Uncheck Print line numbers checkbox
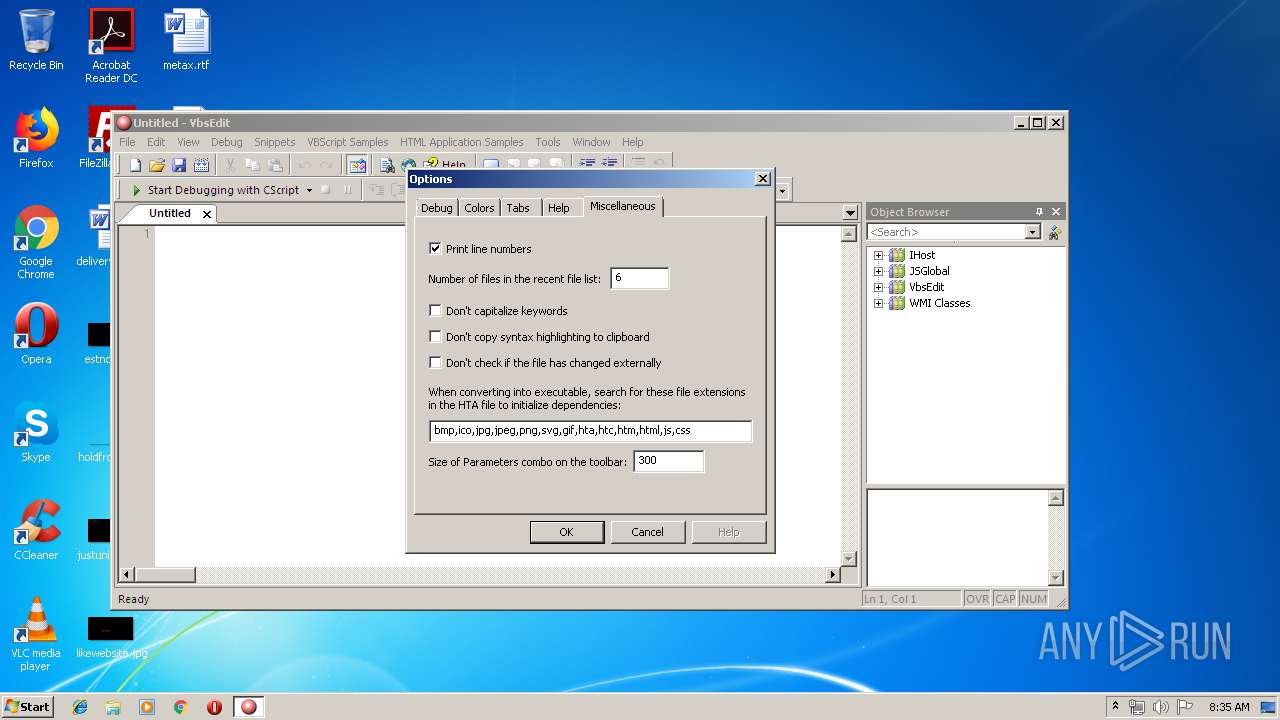Viewport: 1280px width, 720px height. coord(435,248)
